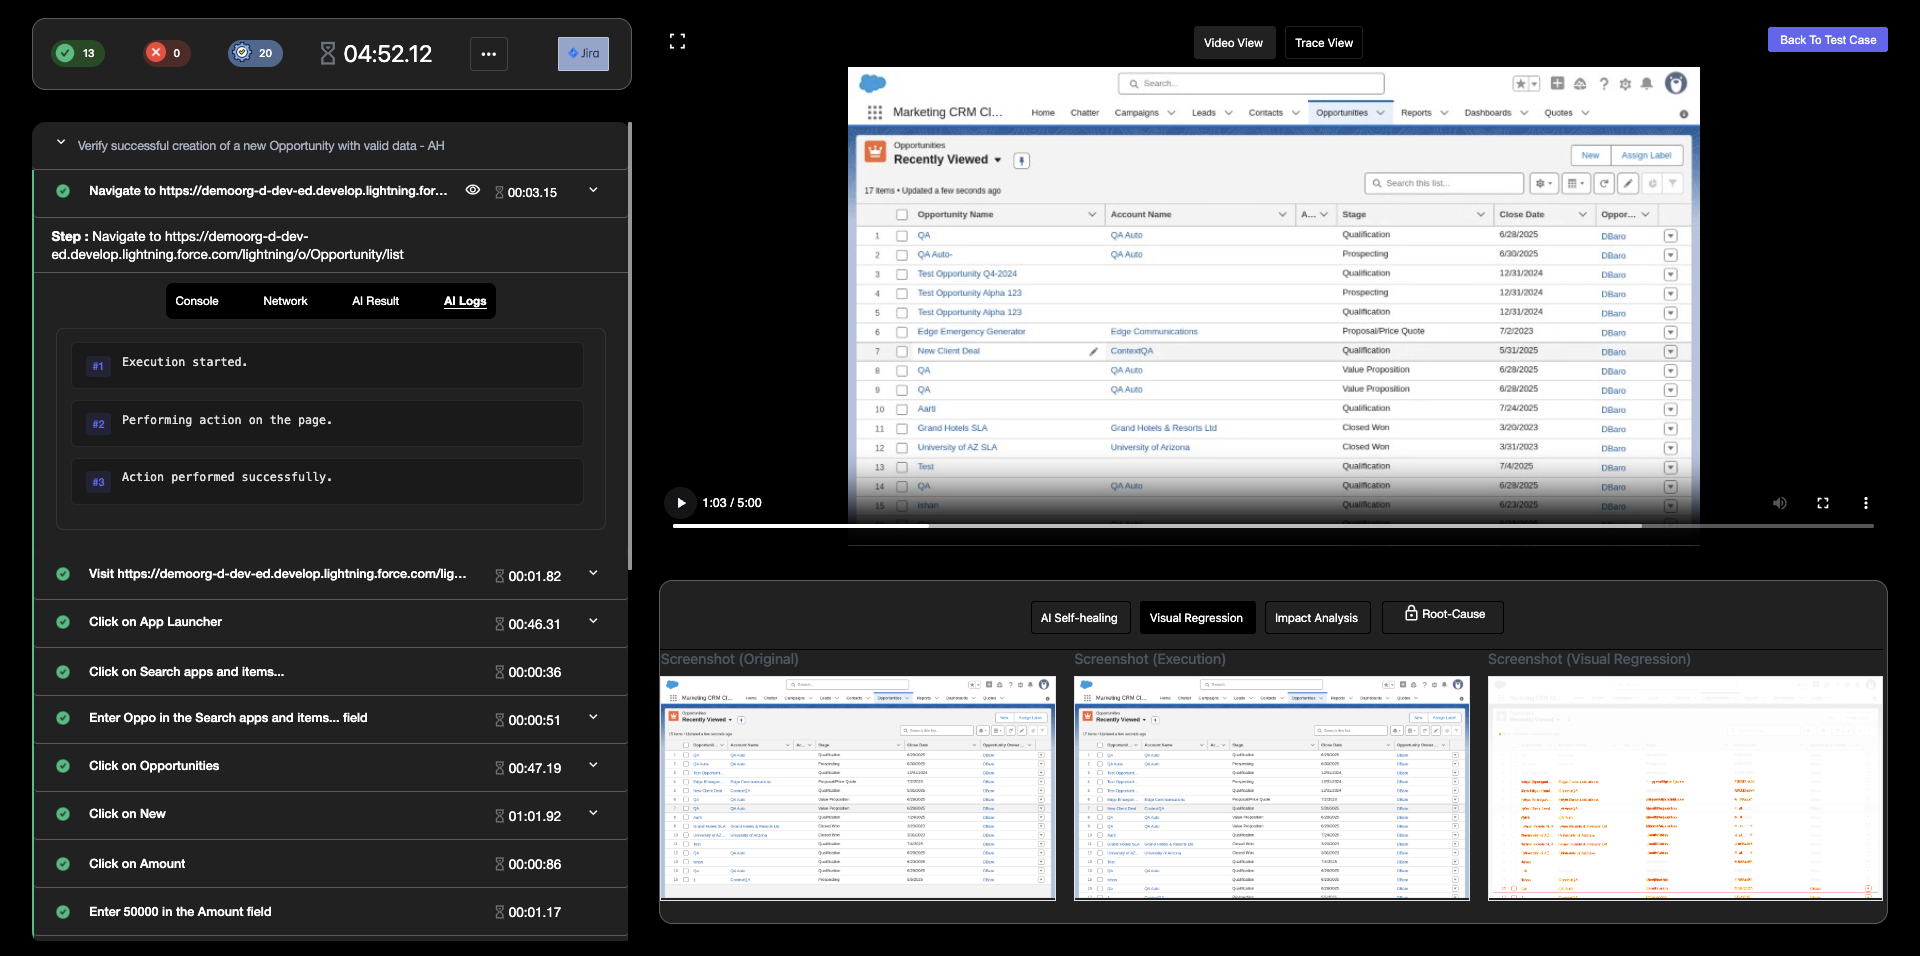Toggle the eye icon on Navigate step
Viewport: 1920px width, 956px height.
(x=473, y=190)
